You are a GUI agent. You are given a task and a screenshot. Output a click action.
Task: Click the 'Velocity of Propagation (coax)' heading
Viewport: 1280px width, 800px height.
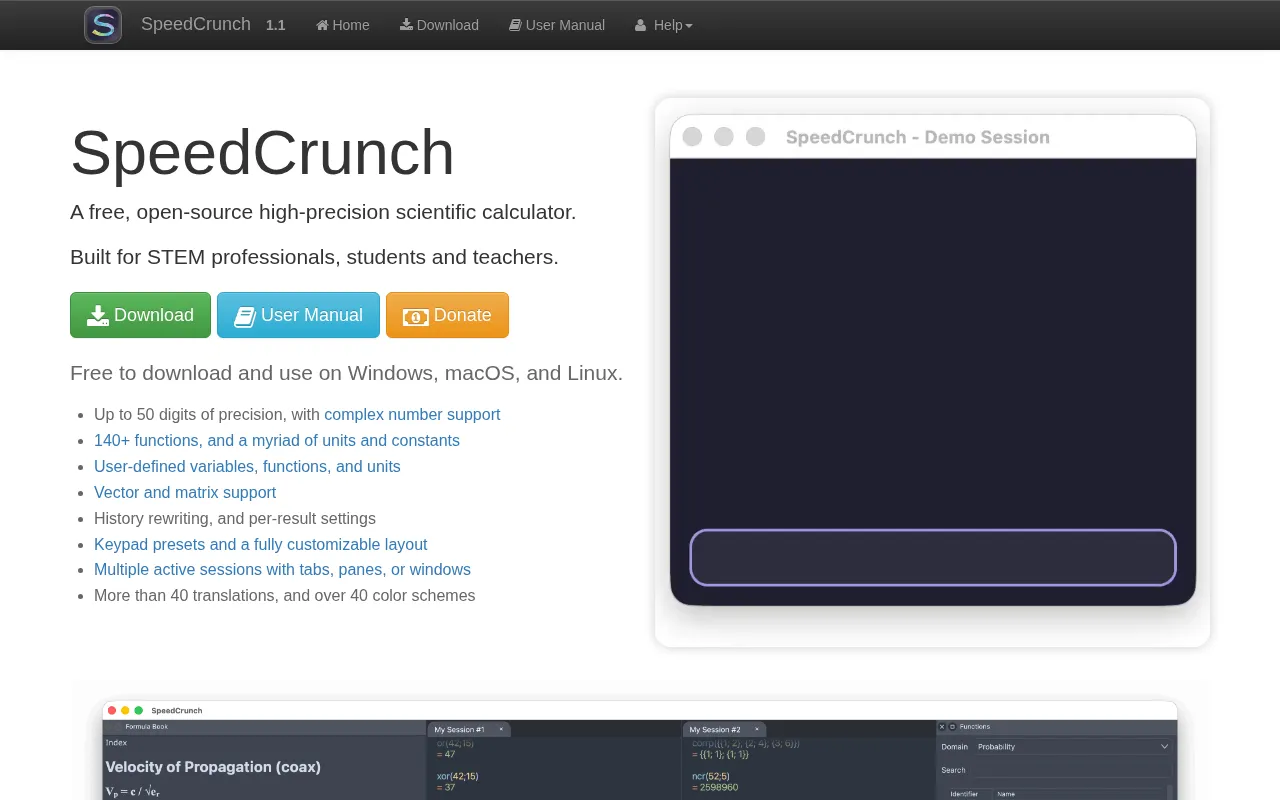[213, 767]
